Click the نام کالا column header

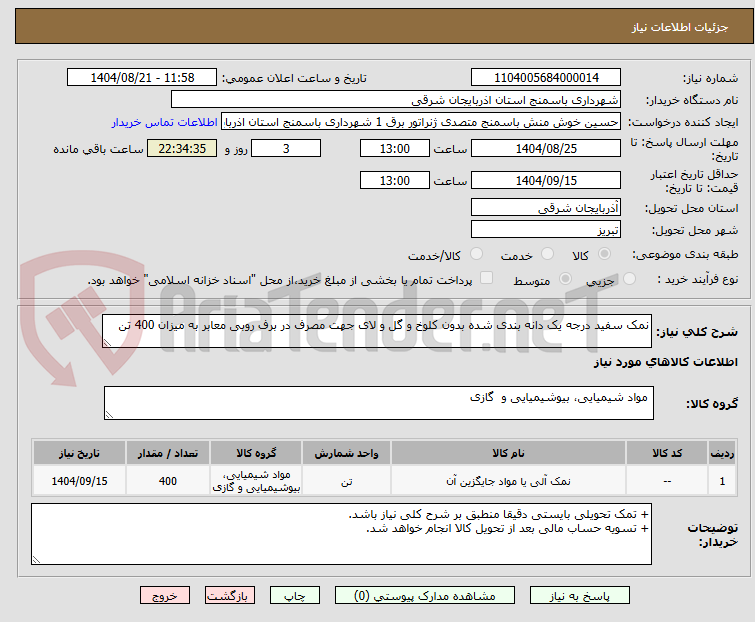point(508,453)
